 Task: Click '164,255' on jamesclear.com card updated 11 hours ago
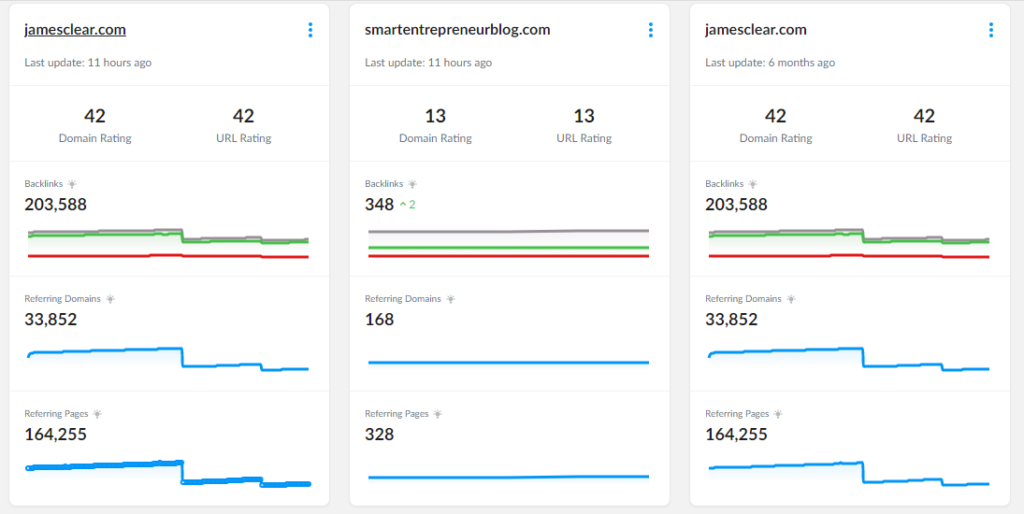(56, 434)
